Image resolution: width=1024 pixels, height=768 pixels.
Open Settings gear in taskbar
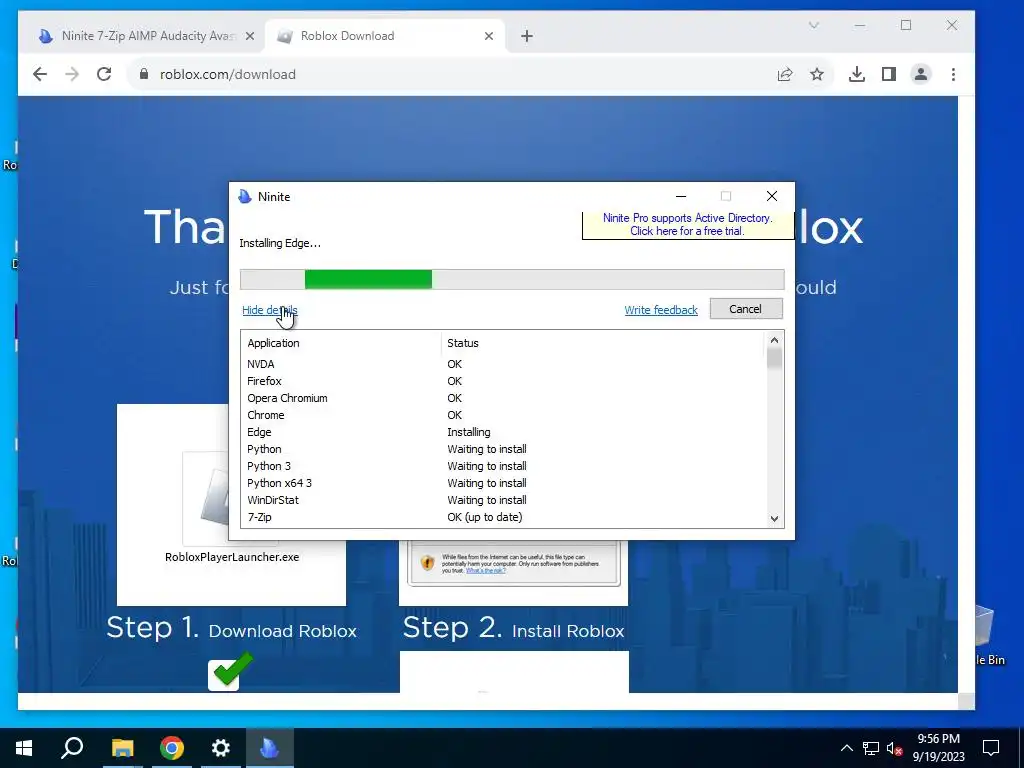tap(221, 748)
